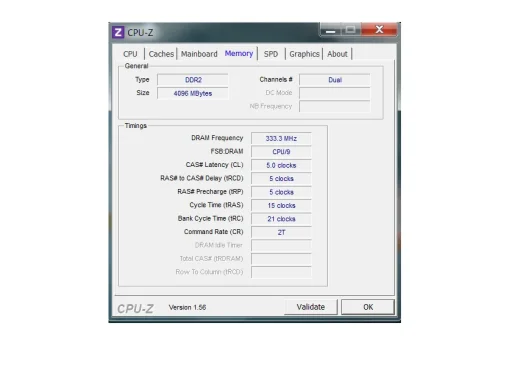The width and height of the screenshot is (512, 384).
Task: Click the Command Rate (CR) label
Action: click(213, 232)
